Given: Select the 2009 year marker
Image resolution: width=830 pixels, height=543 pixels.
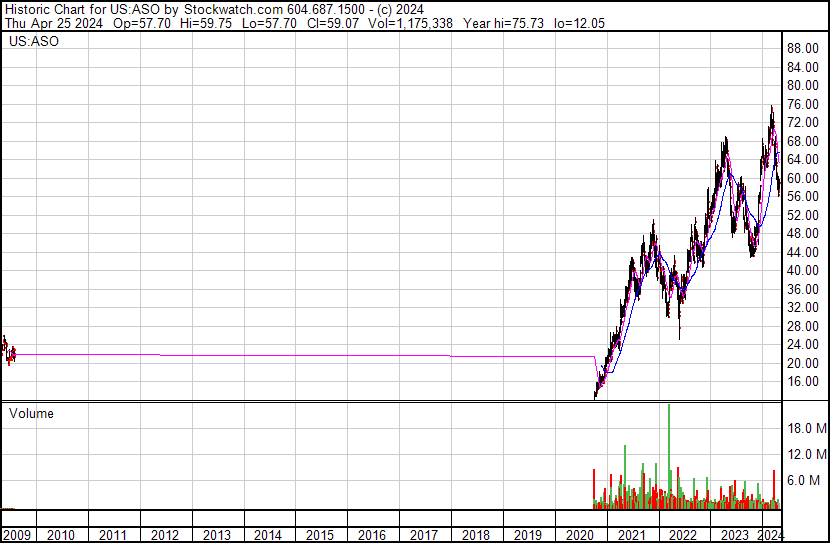Looking at the screenshot, I should (x=15, y=535).
